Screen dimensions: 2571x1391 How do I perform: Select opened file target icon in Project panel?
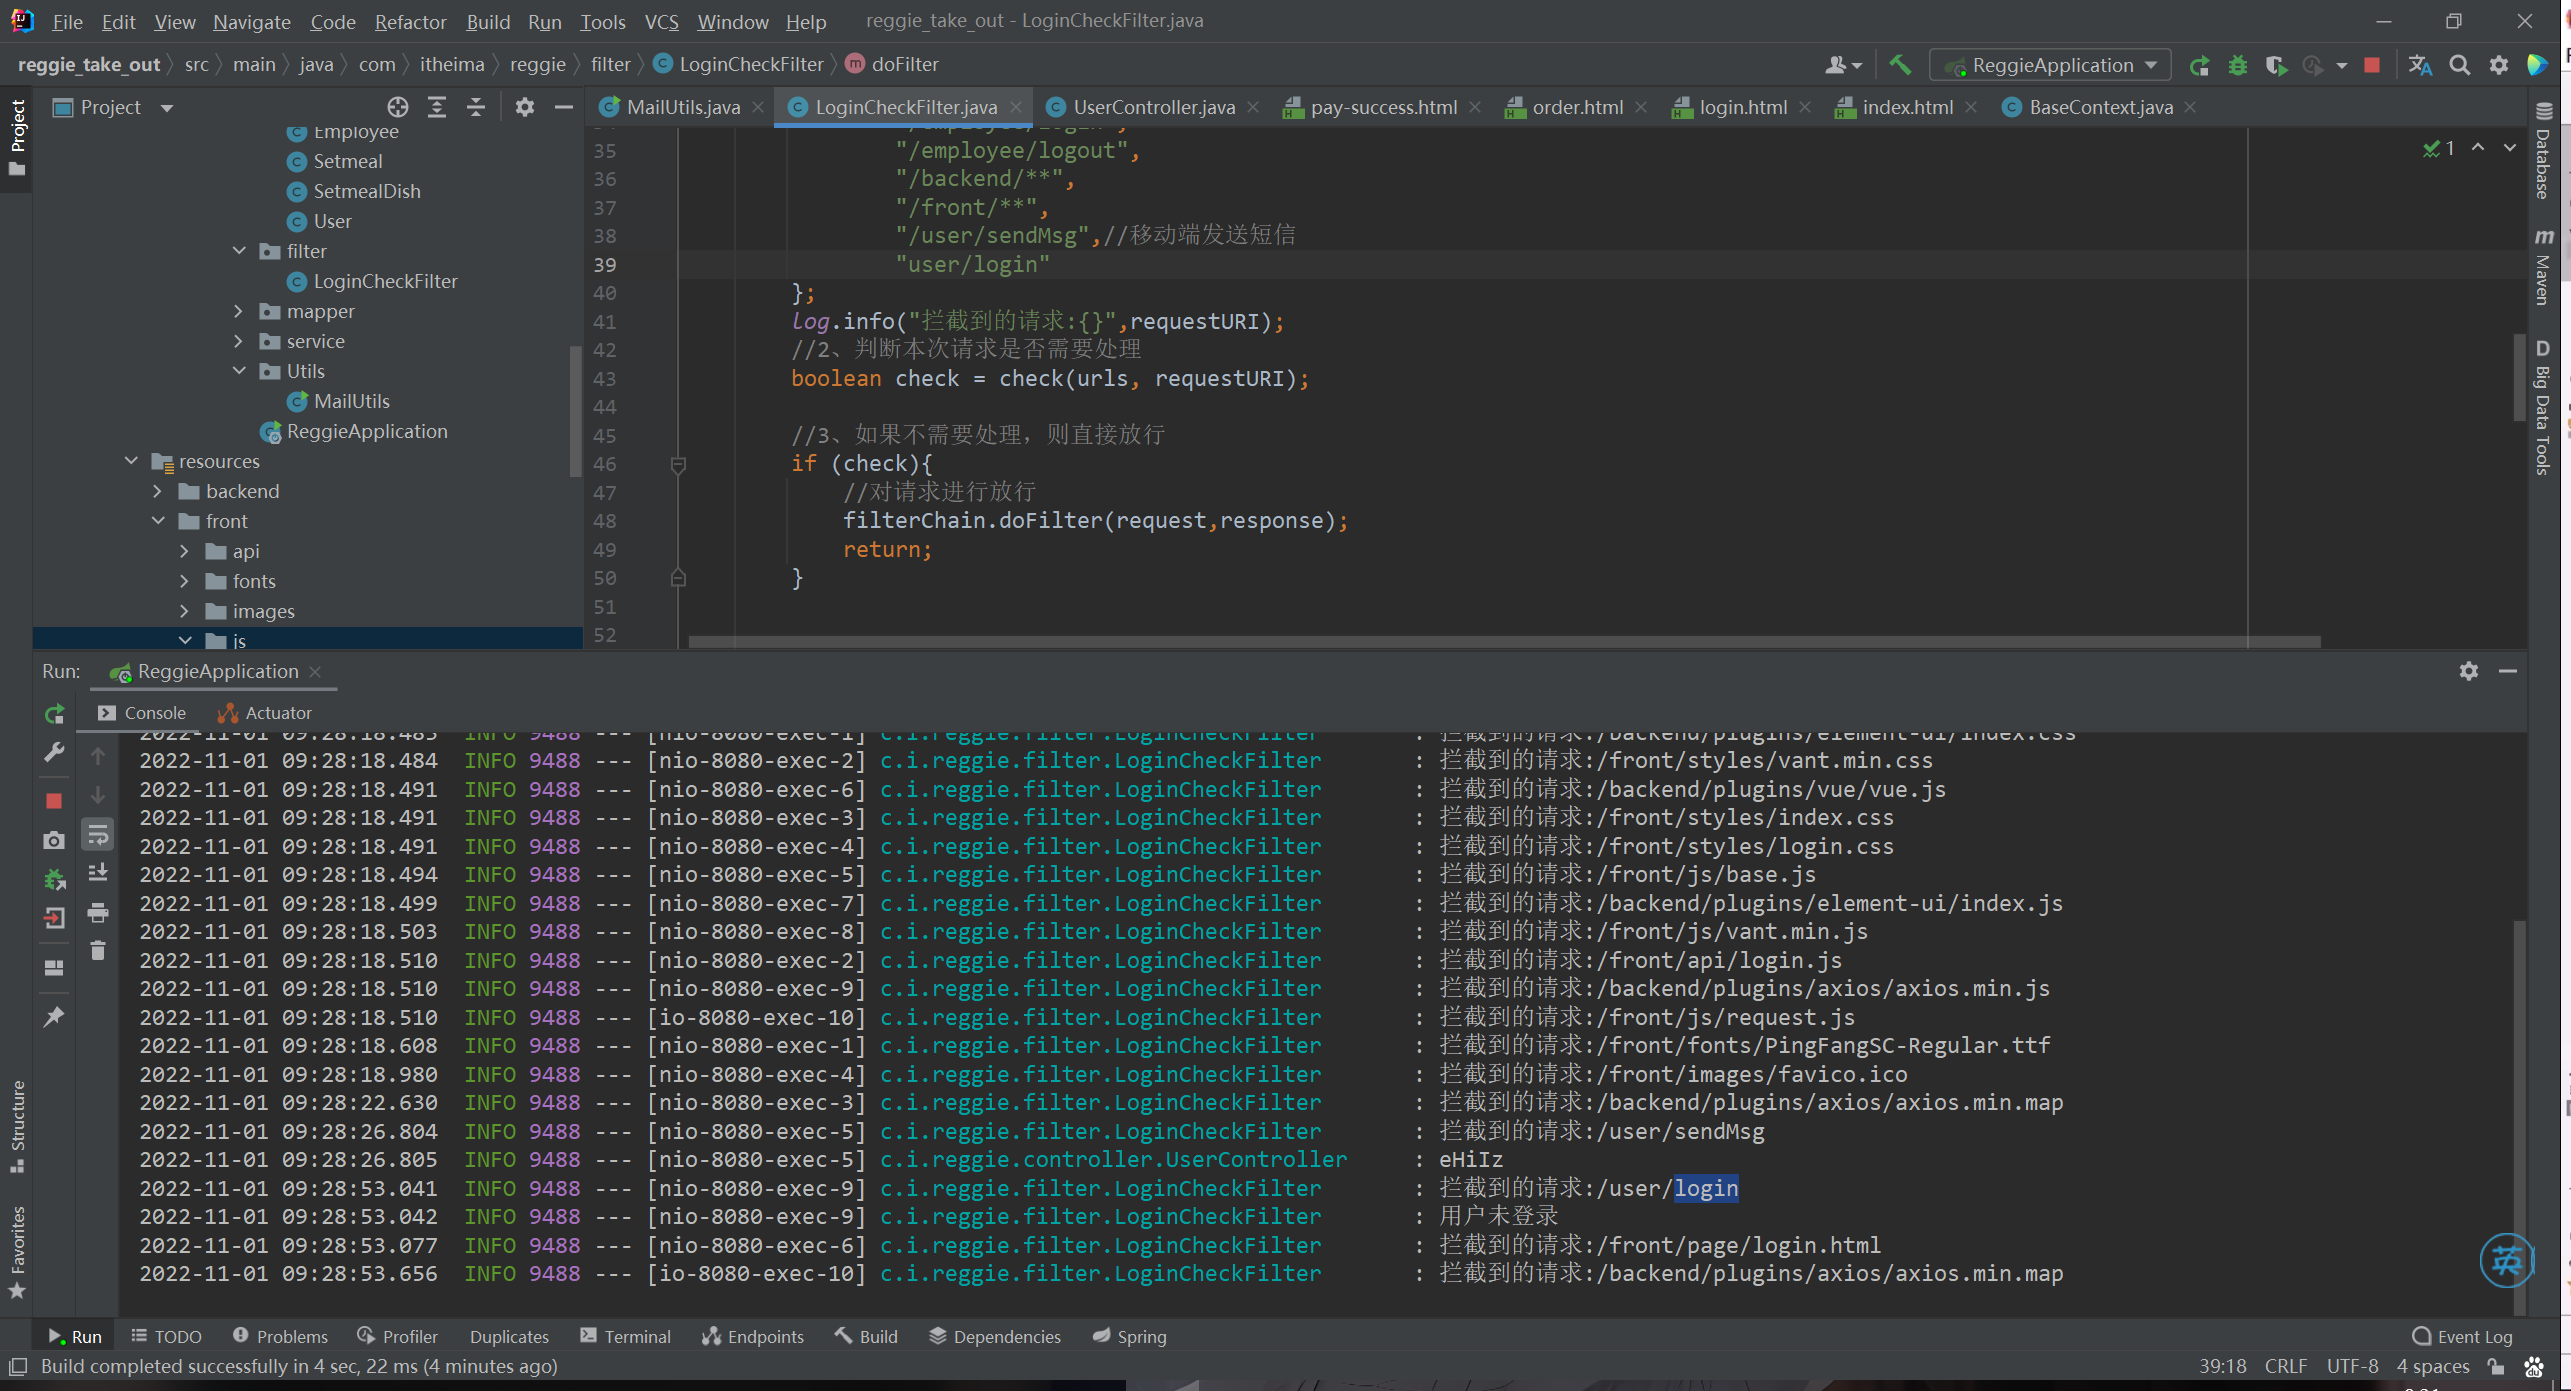[397, 107]
